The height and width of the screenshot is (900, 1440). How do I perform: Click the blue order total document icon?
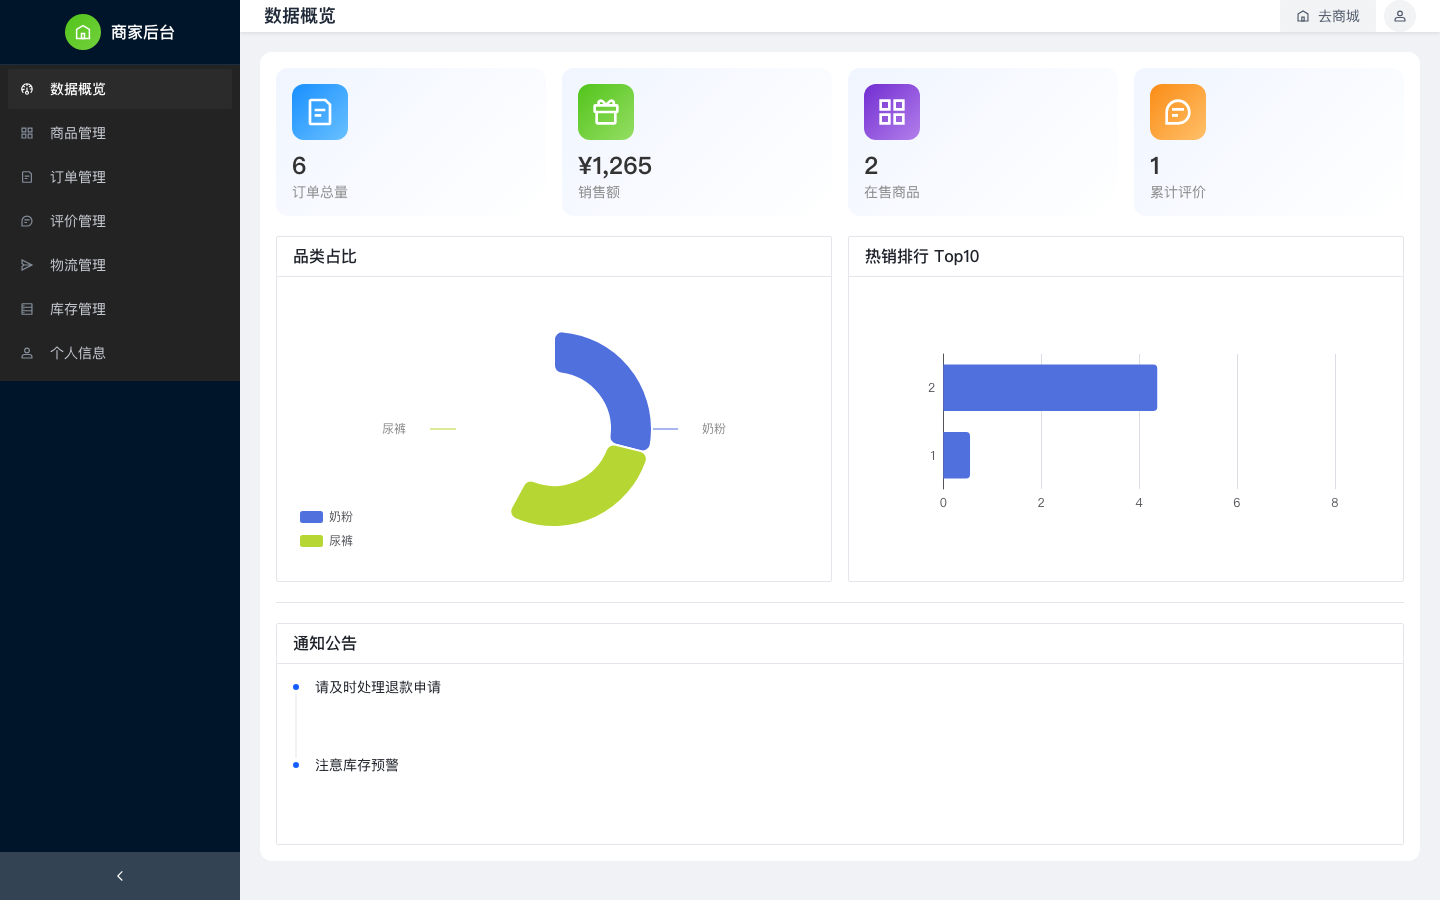[320, 112]
